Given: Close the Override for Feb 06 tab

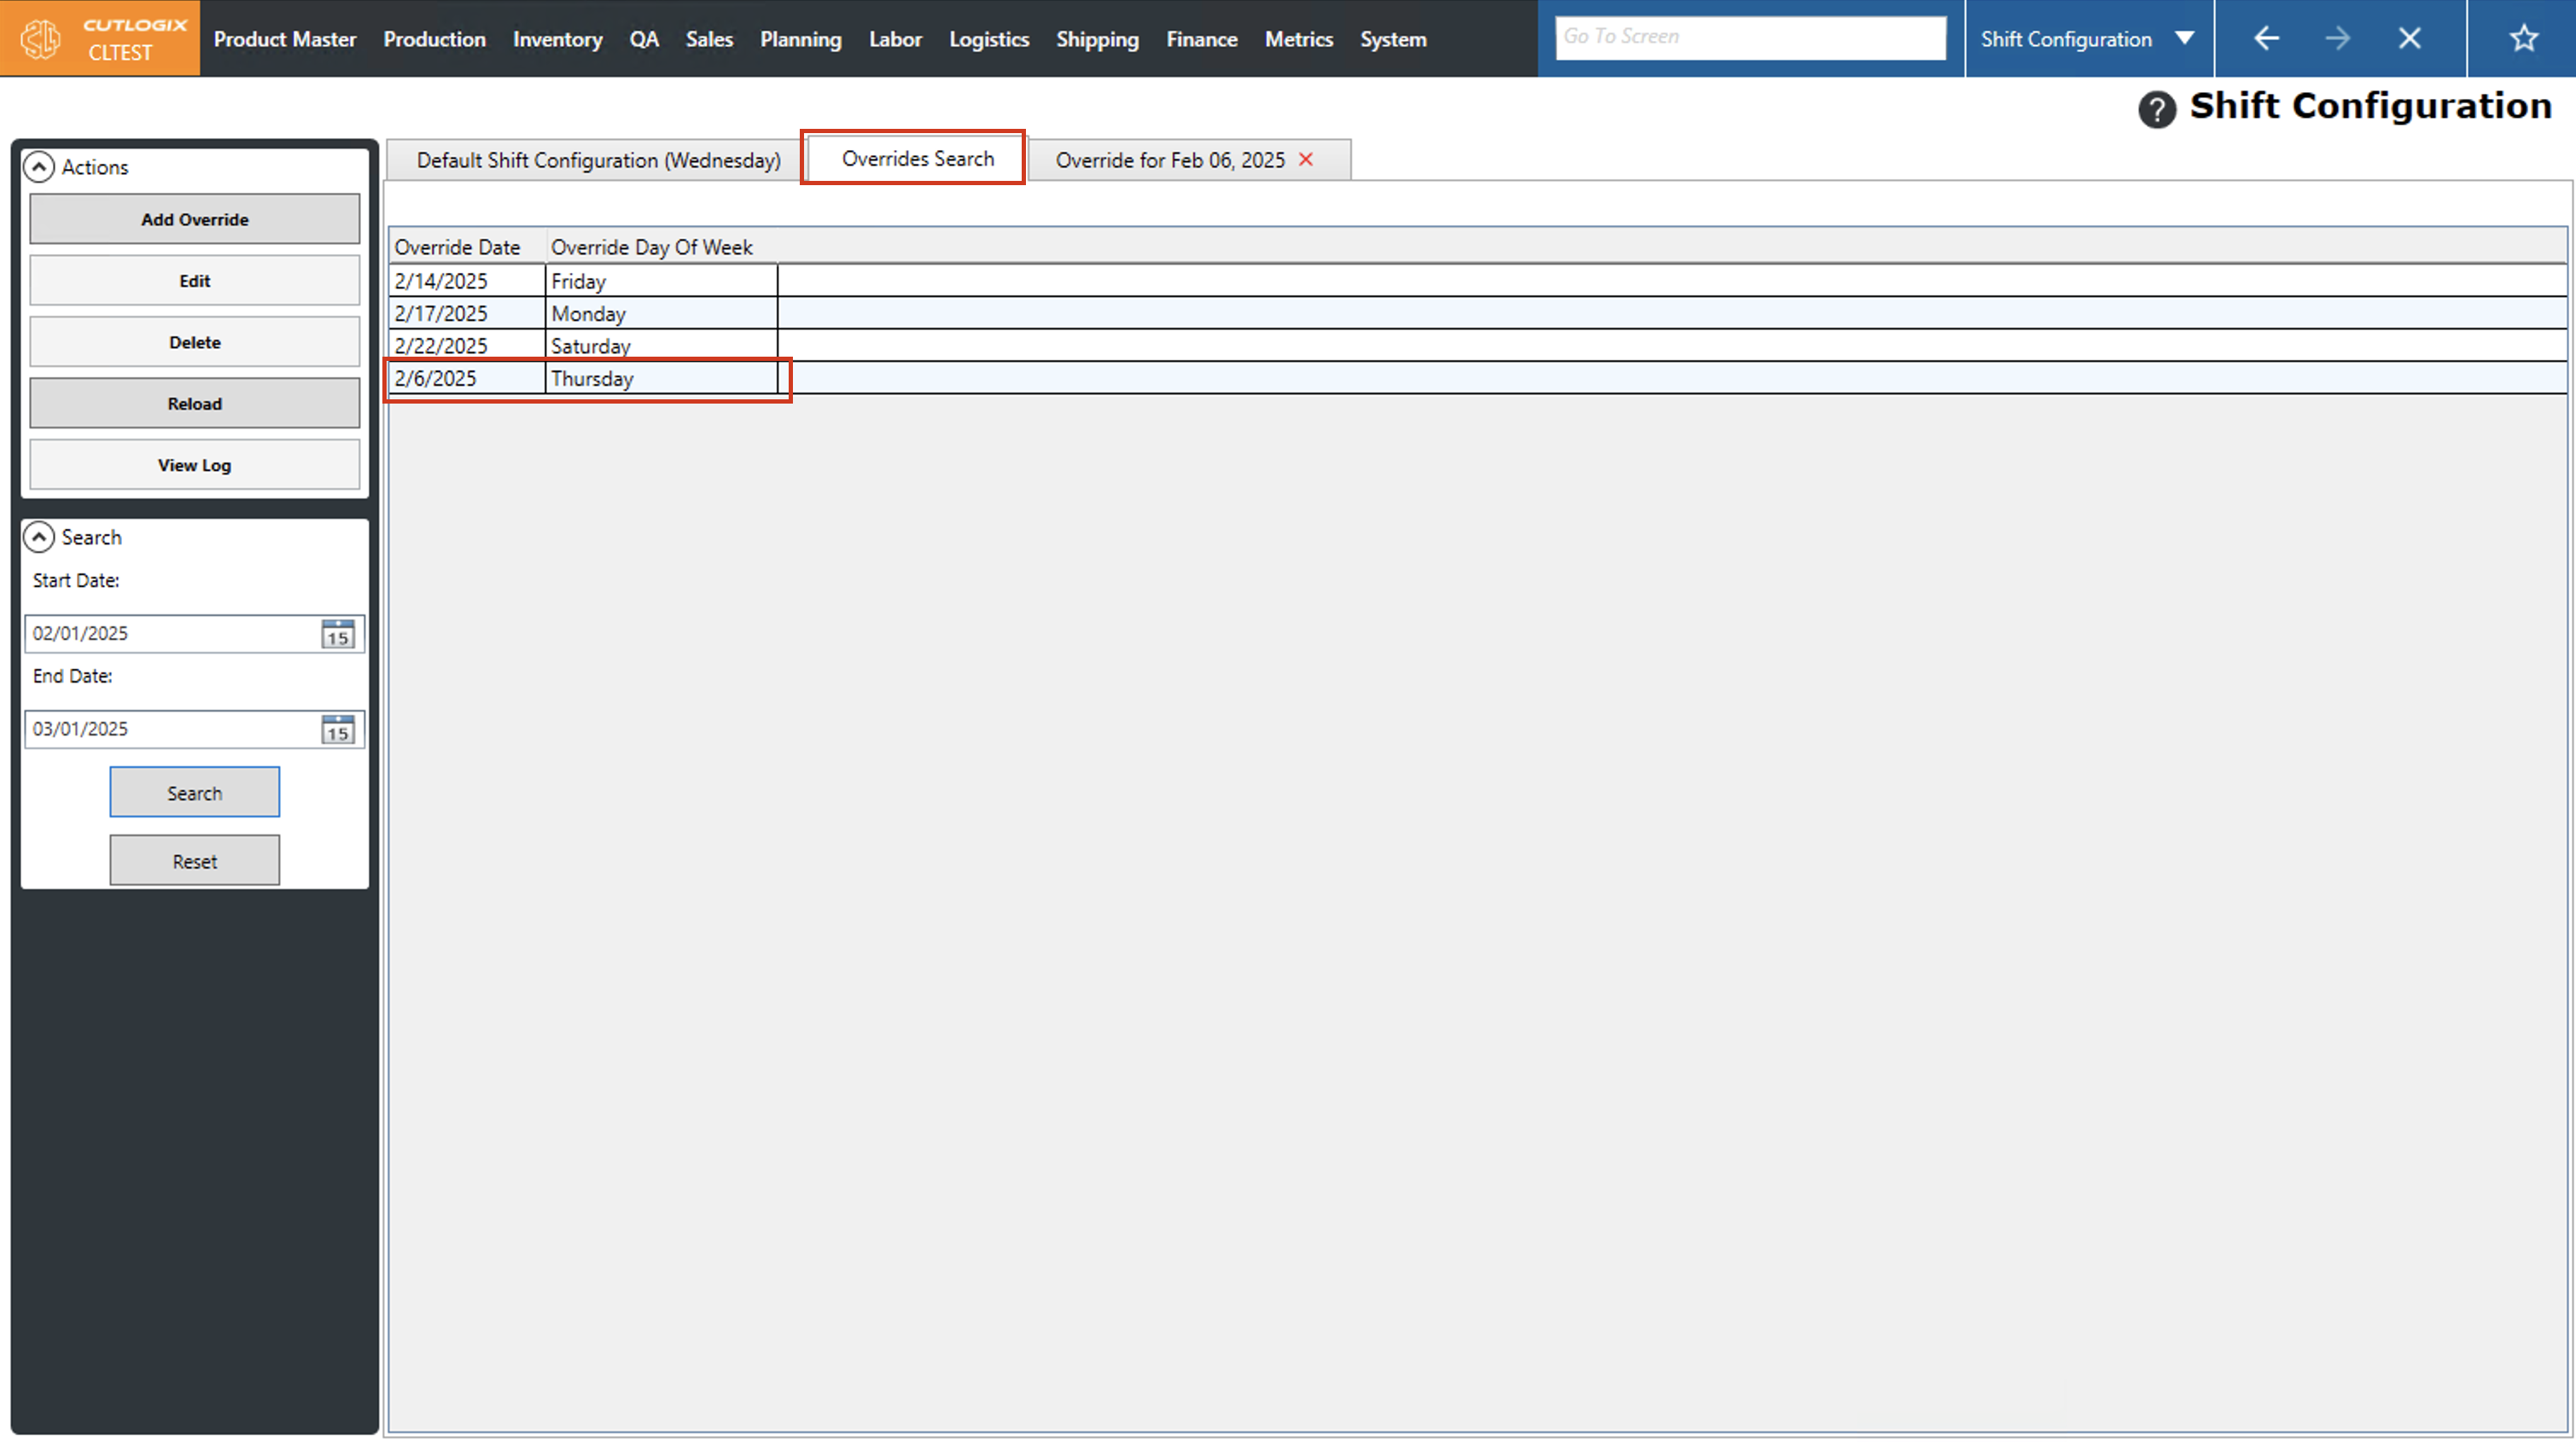Looking at the screenshot, I should pyautogui.click(x=1306, y=160).
